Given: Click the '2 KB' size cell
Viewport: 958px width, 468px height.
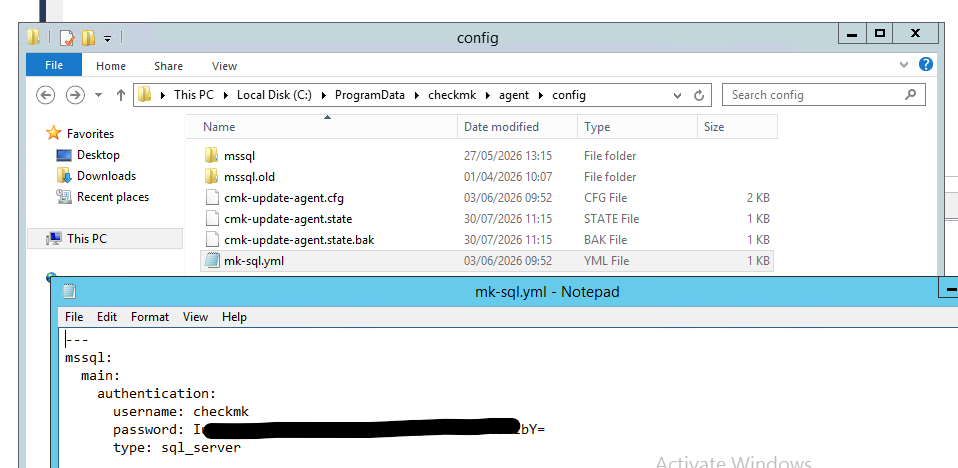Looking at the screenshot, I should pyautogui.click(x=756, y=198).
